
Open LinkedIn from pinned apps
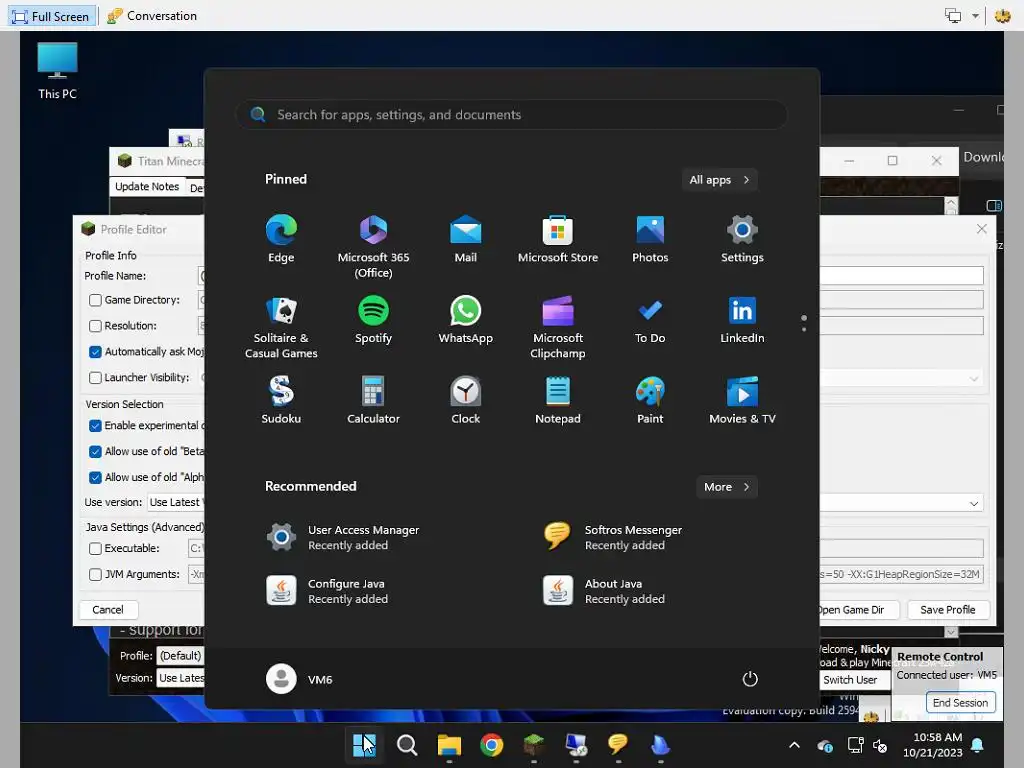click(742, 319)
